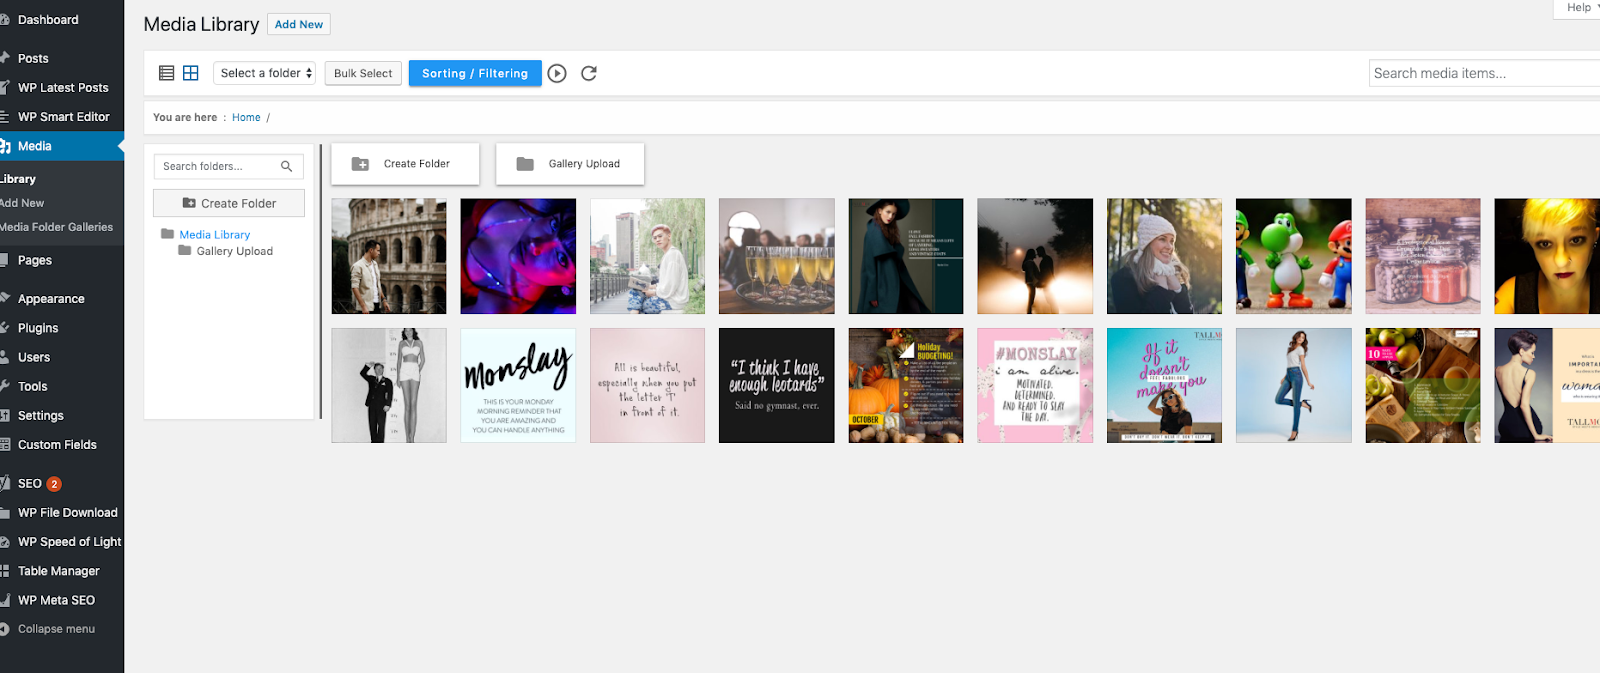Open the champagne glasses thumbnail
The height and width of the screenshot is (673, 1600).
(777, 256)
